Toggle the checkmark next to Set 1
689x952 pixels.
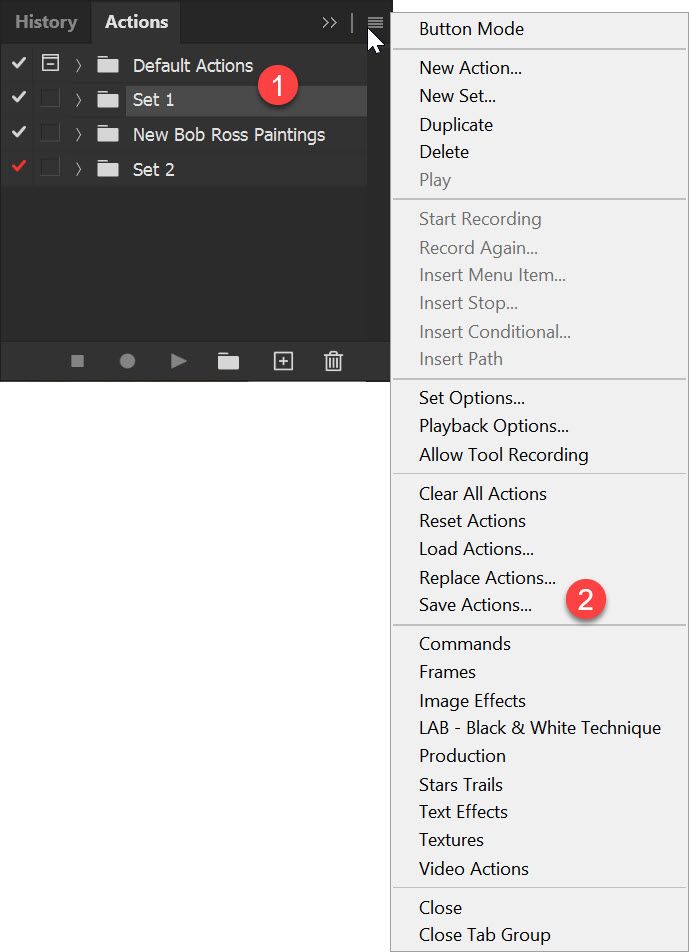[17, 100]
